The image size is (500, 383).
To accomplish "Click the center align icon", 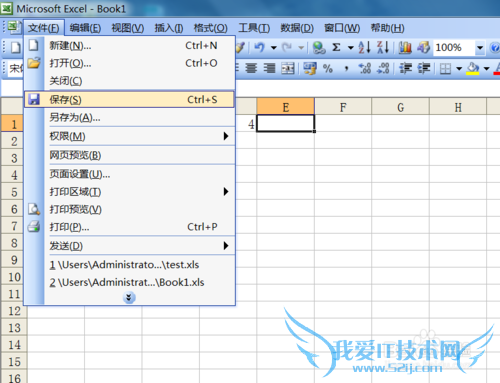I will coord(251,68).
